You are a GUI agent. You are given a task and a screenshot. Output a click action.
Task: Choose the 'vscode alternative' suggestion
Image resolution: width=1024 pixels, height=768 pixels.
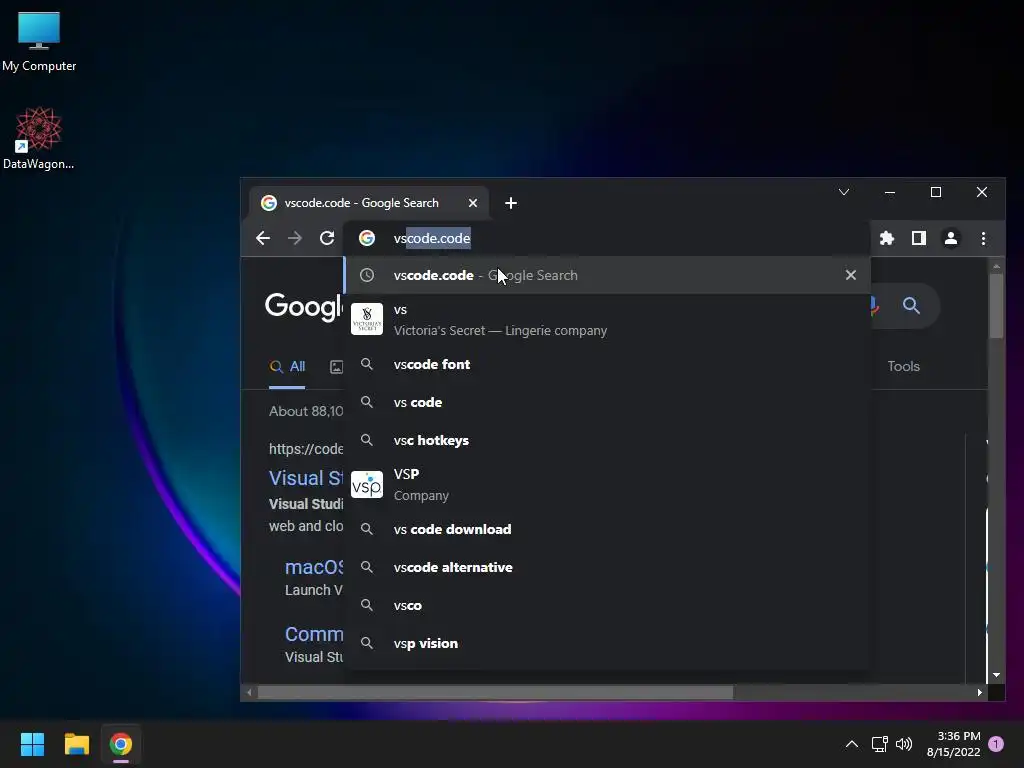[607, 567]
